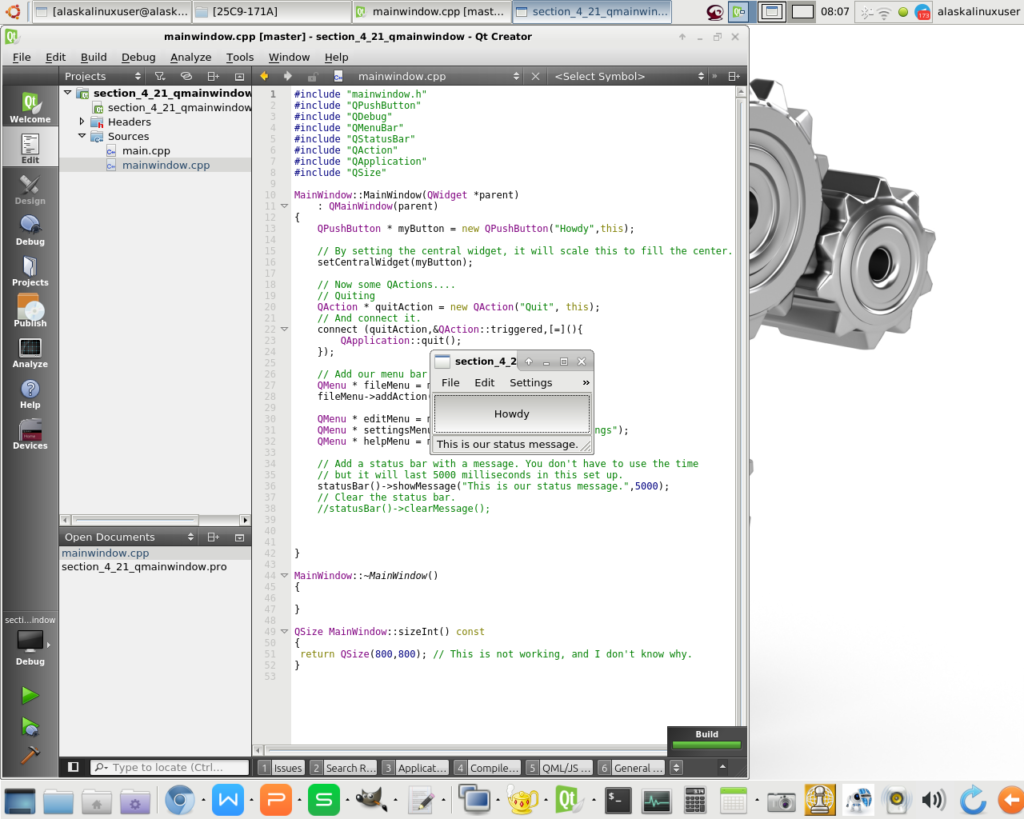Click the Type to locate search field
1024x819 pixels.
click(170, 768)
